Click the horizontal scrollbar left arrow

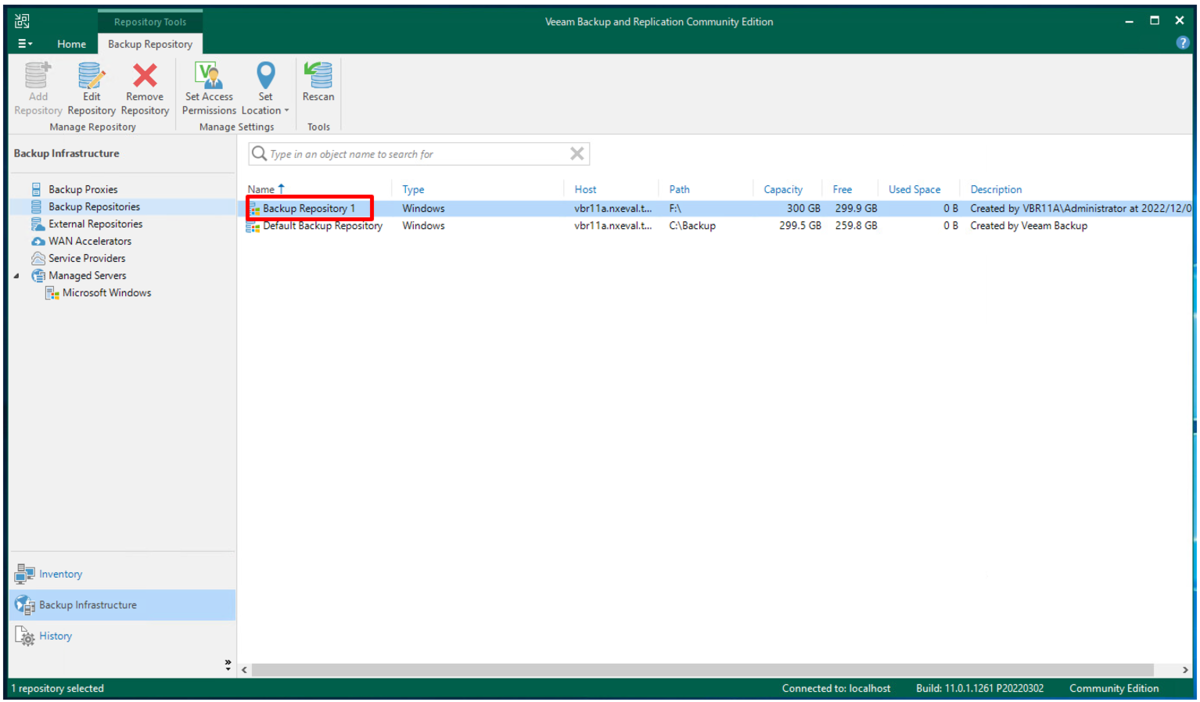pos(245,670)
